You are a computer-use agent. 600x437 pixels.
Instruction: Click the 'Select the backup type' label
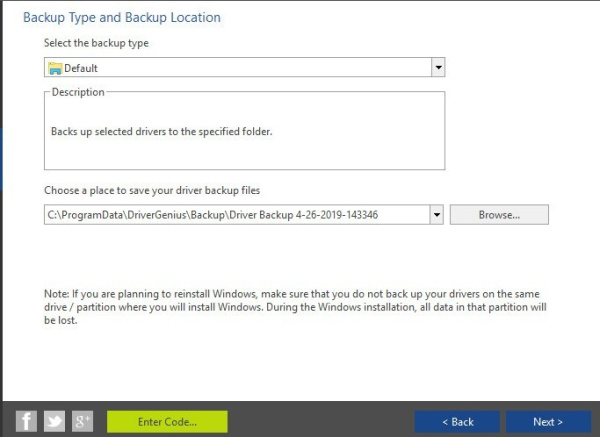point(96,44)
